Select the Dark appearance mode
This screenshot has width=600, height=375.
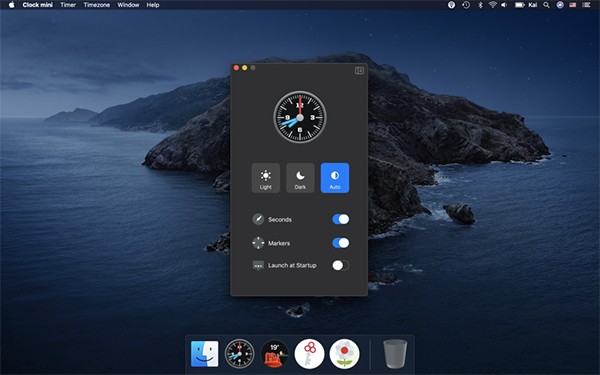point(300,178)
